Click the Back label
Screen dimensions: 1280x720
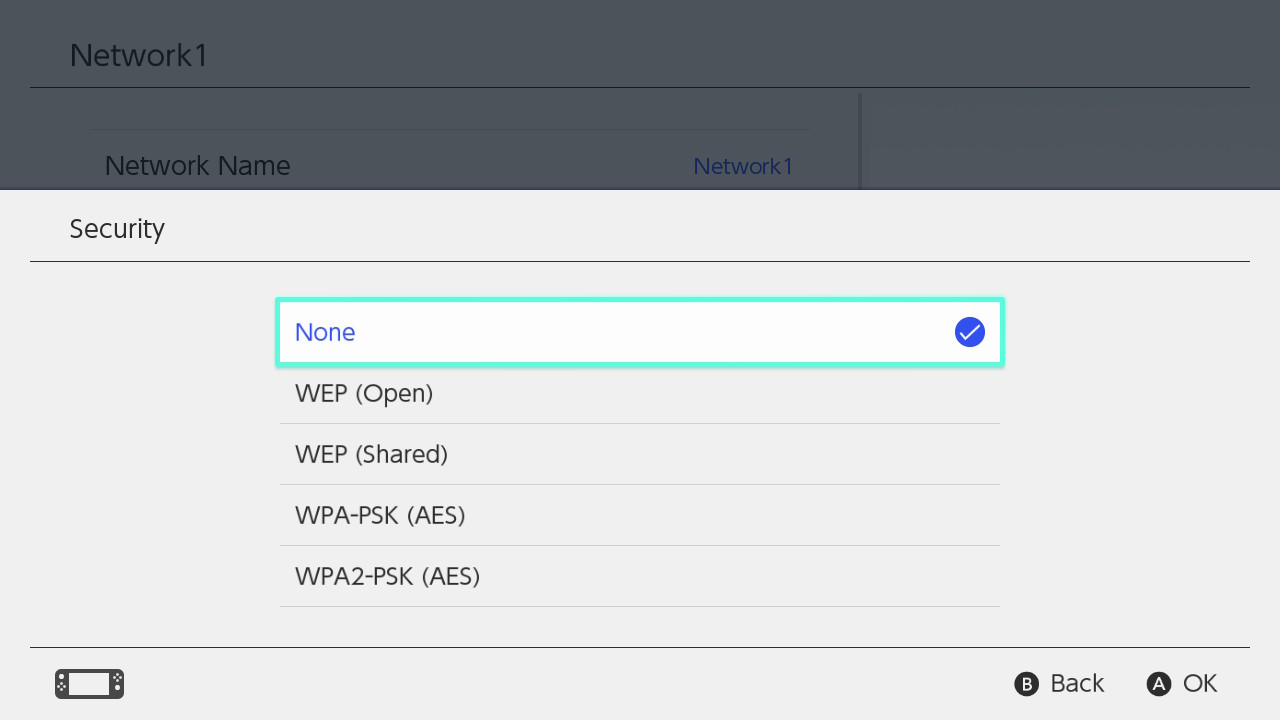point(1076,684)
